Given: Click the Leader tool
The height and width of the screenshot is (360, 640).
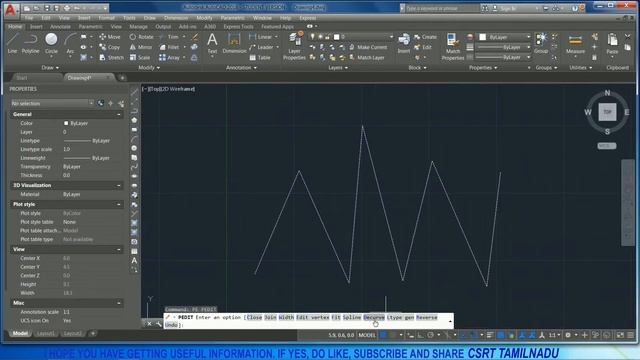Looking at the screenshot, I should pos(261,47).
